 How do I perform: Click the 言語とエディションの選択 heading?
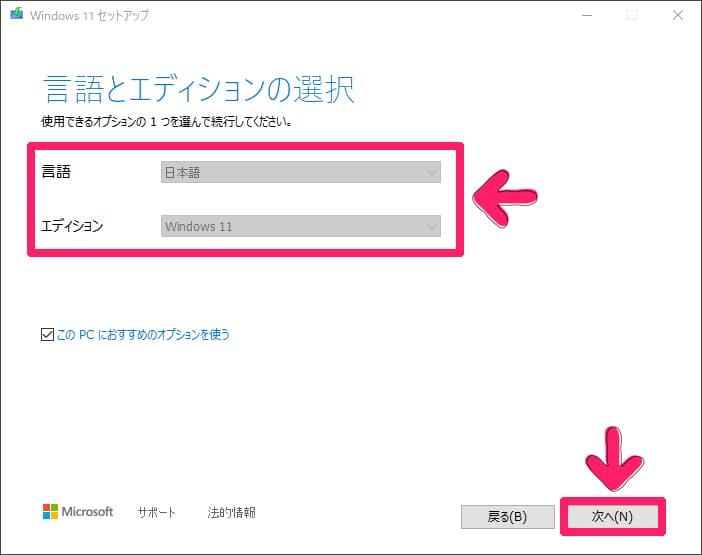click(x=199, y=89)
